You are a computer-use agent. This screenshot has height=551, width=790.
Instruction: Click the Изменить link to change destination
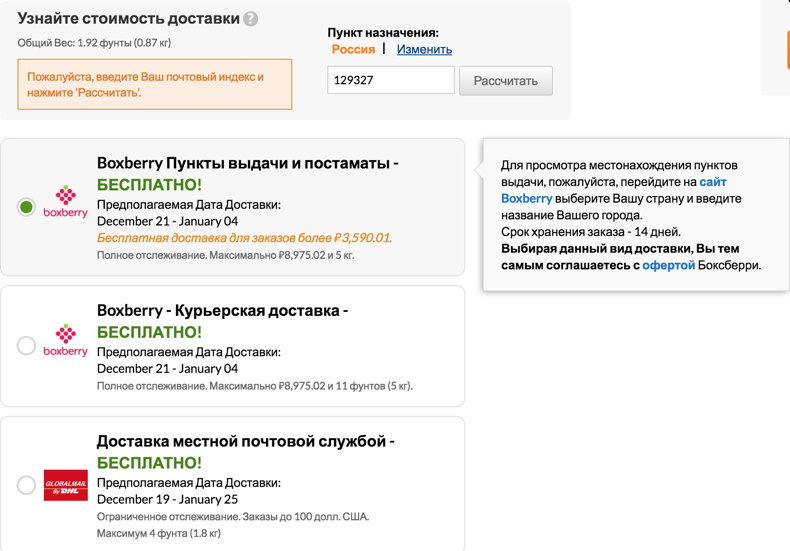[x=424, y=49]
